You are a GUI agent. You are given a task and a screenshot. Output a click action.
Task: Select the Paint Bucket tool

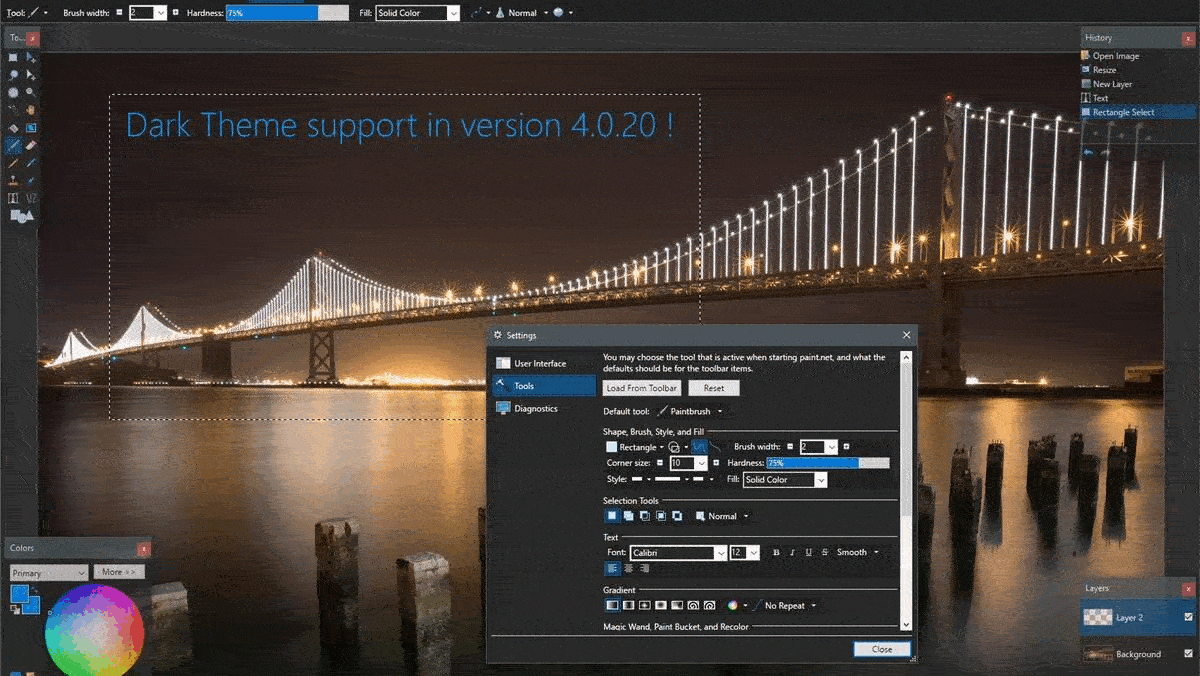click(x=12, y=126)
